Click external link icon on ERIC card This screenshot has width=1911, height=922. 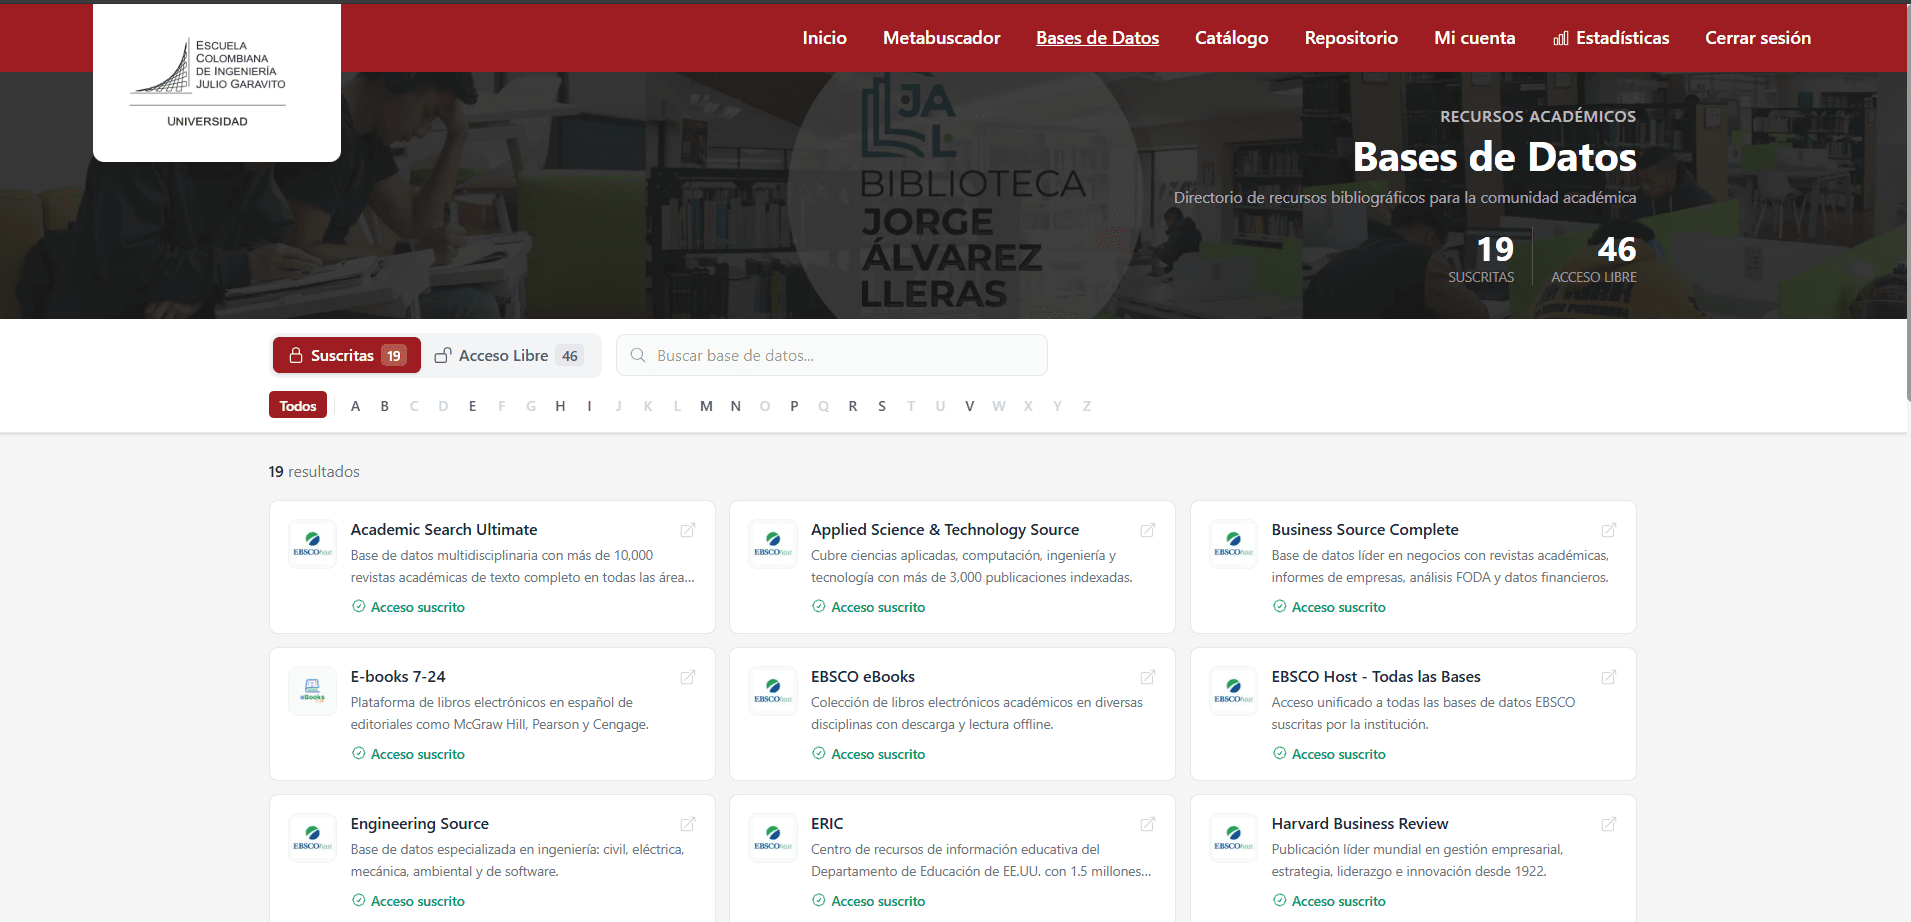click(1148, 824)
